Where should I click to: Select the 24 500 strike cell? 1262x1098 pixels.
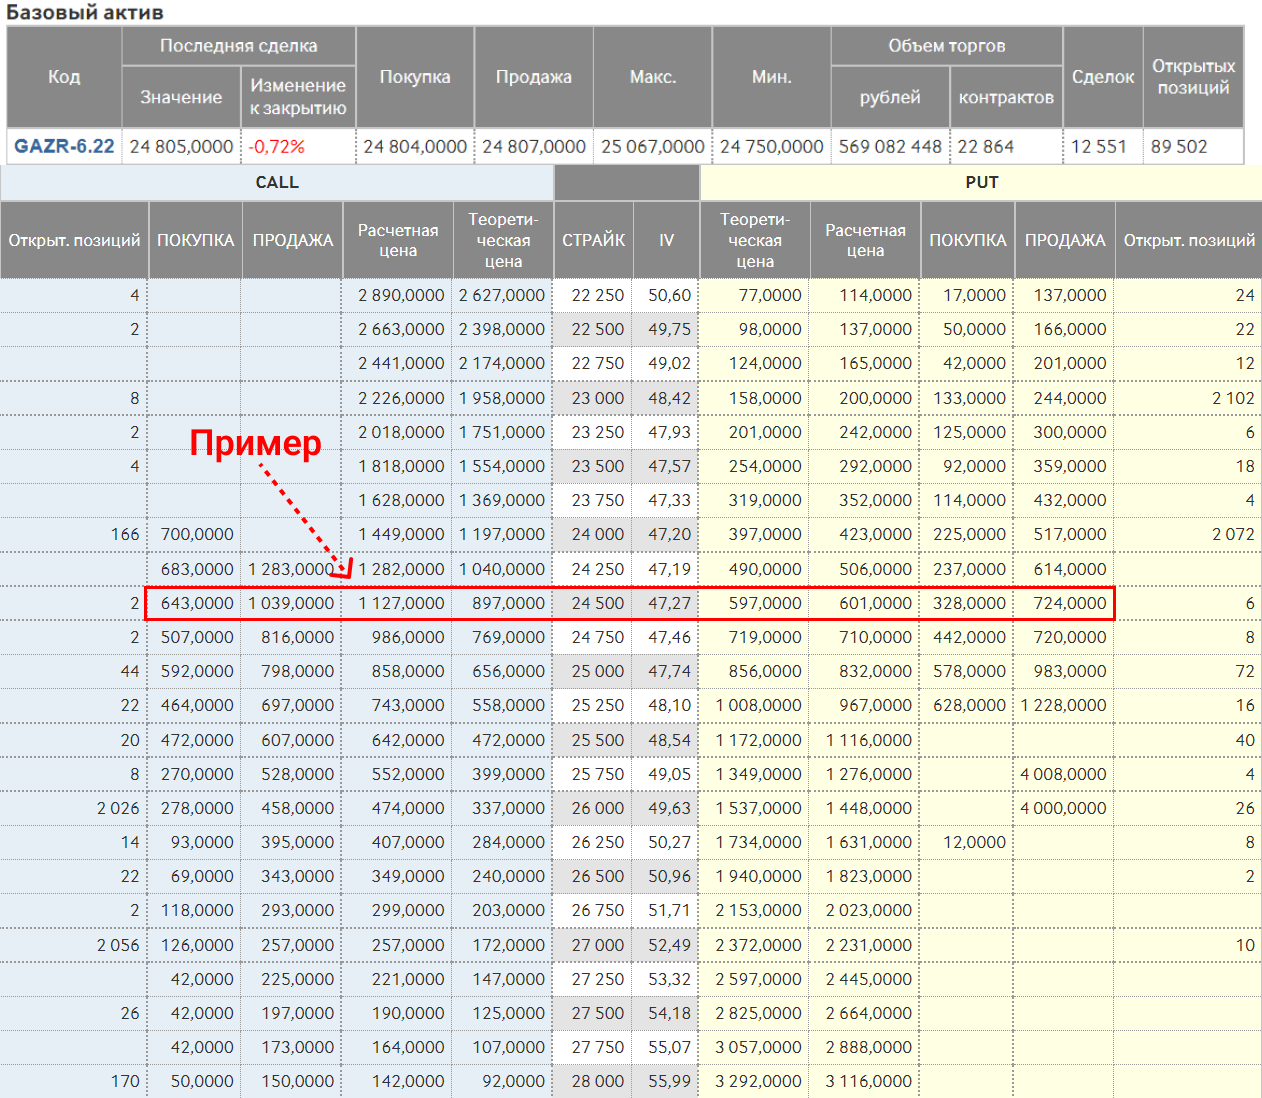597,603
